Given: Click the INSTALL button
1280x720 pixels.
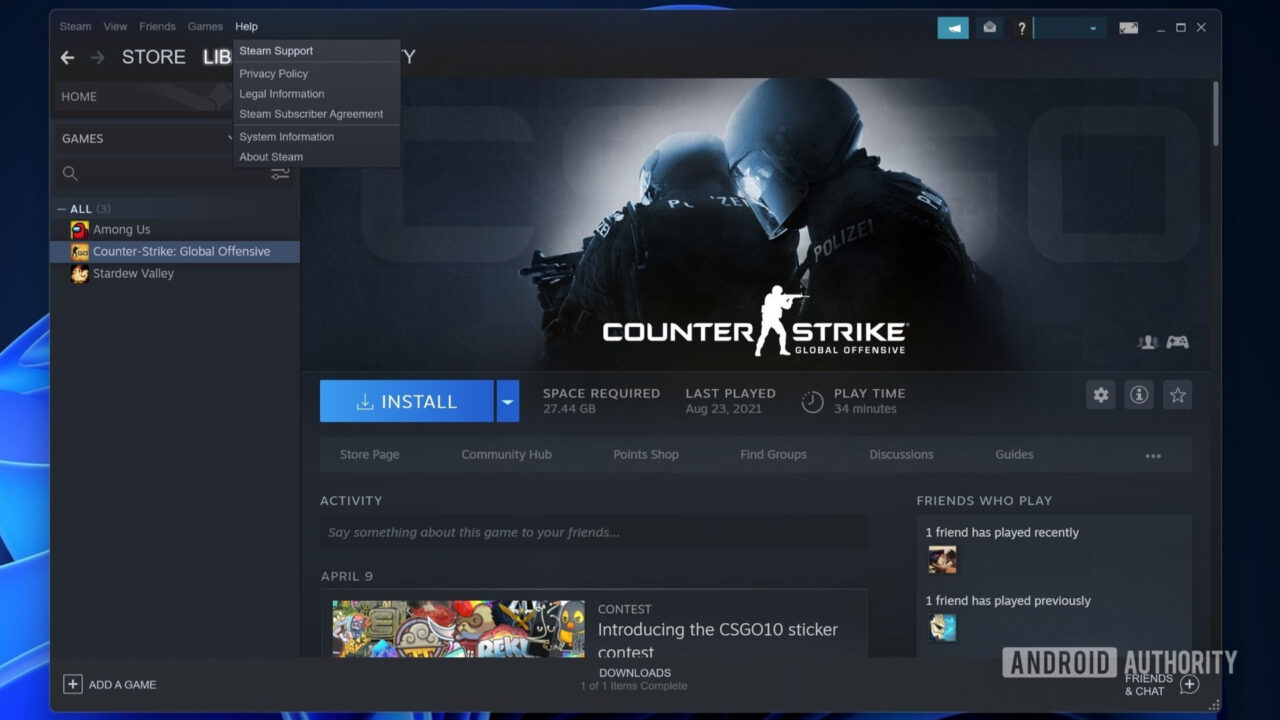Looking at the screenshot, I should (x=406, y=400).
